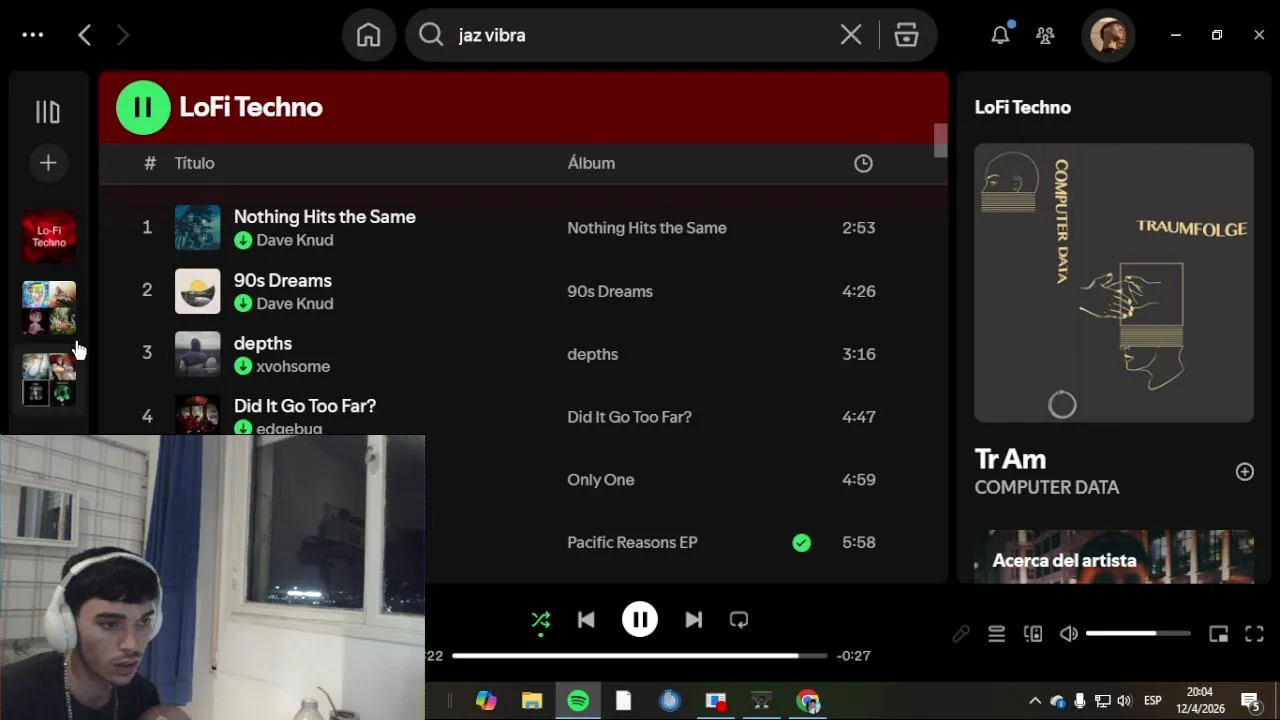Click the downloaded indicator beside xvohsome
This screenshot has width=1280, height=720.
(242, 367)
